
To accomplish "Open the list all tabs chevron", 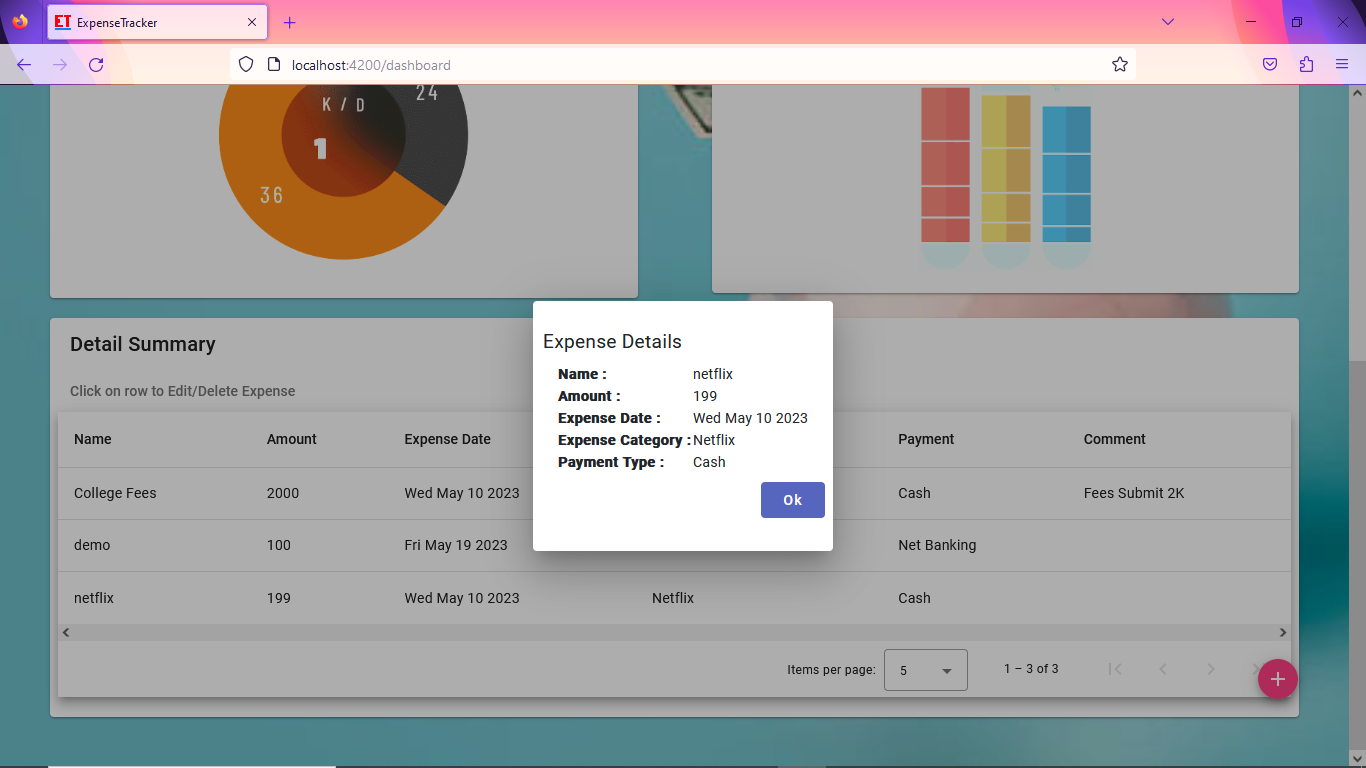I will (1167, 21).
